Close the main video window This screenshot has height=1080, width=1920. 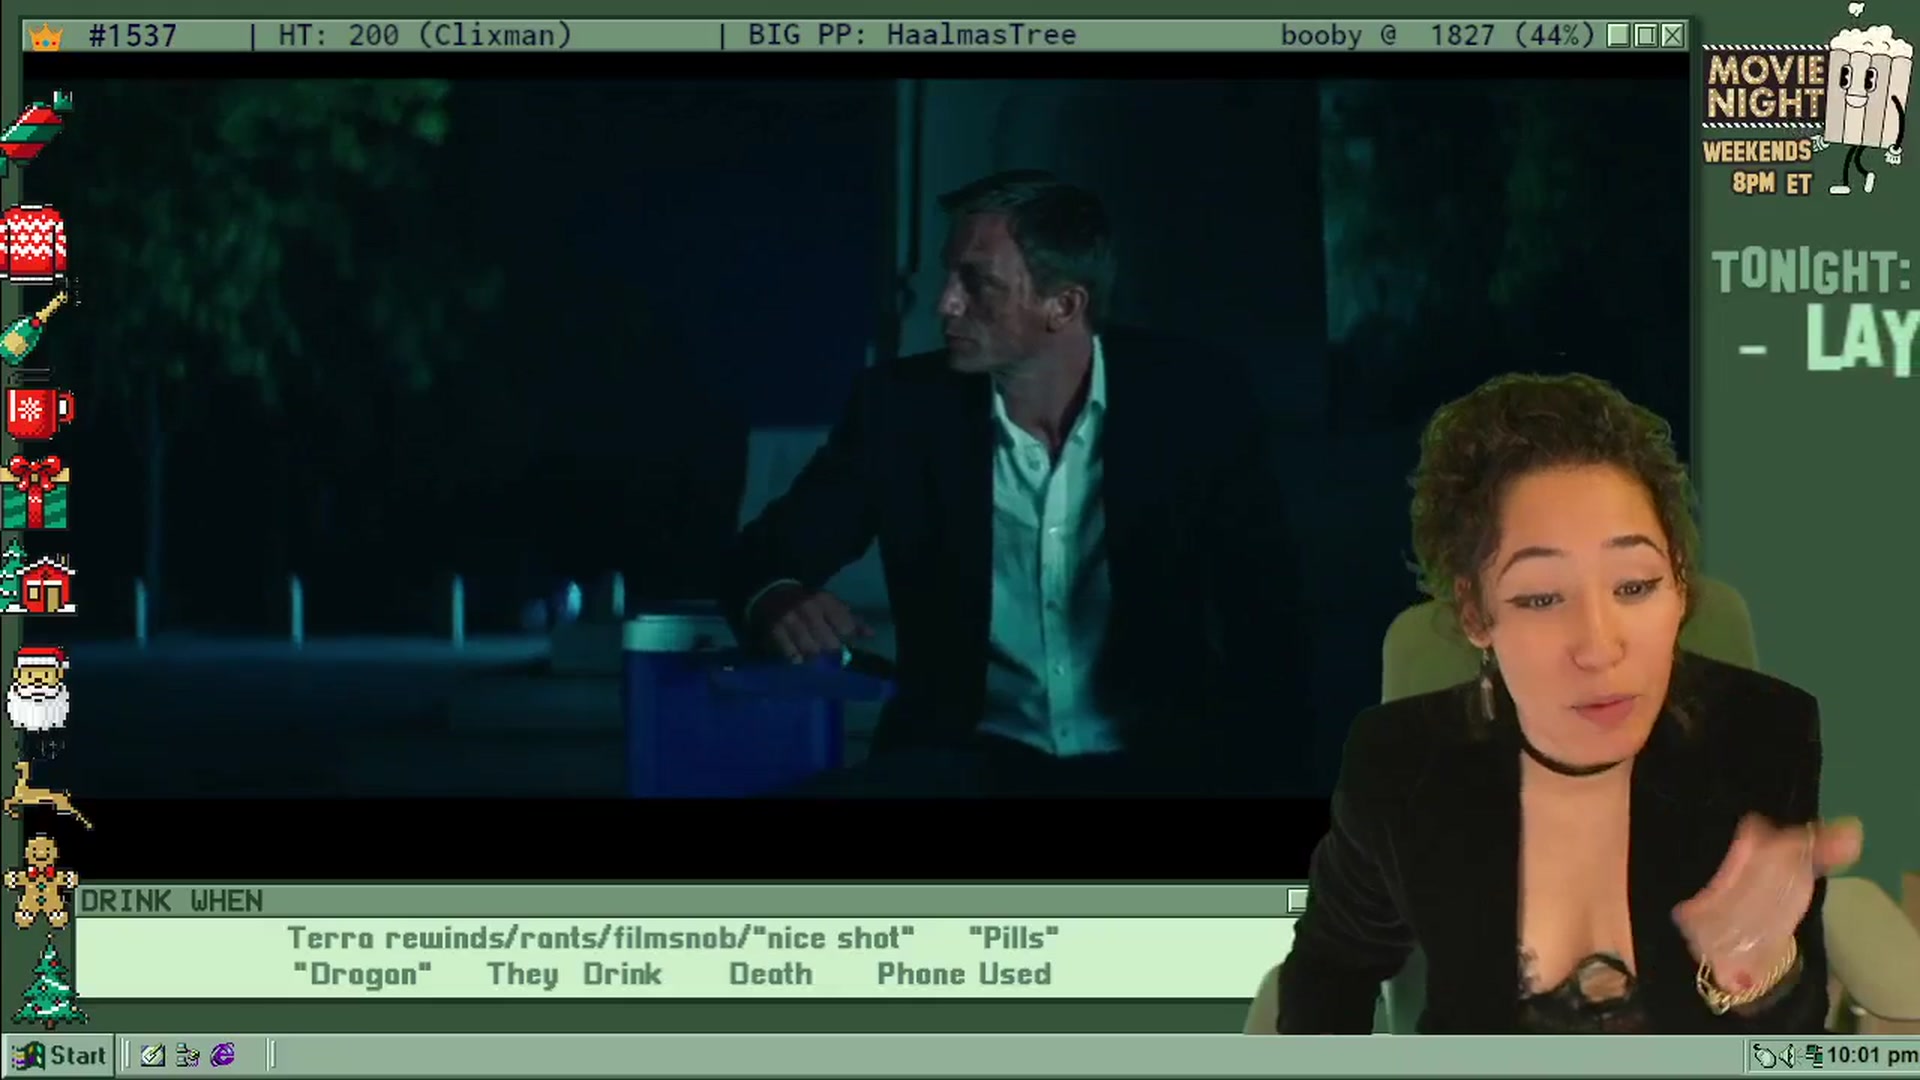1673,36
